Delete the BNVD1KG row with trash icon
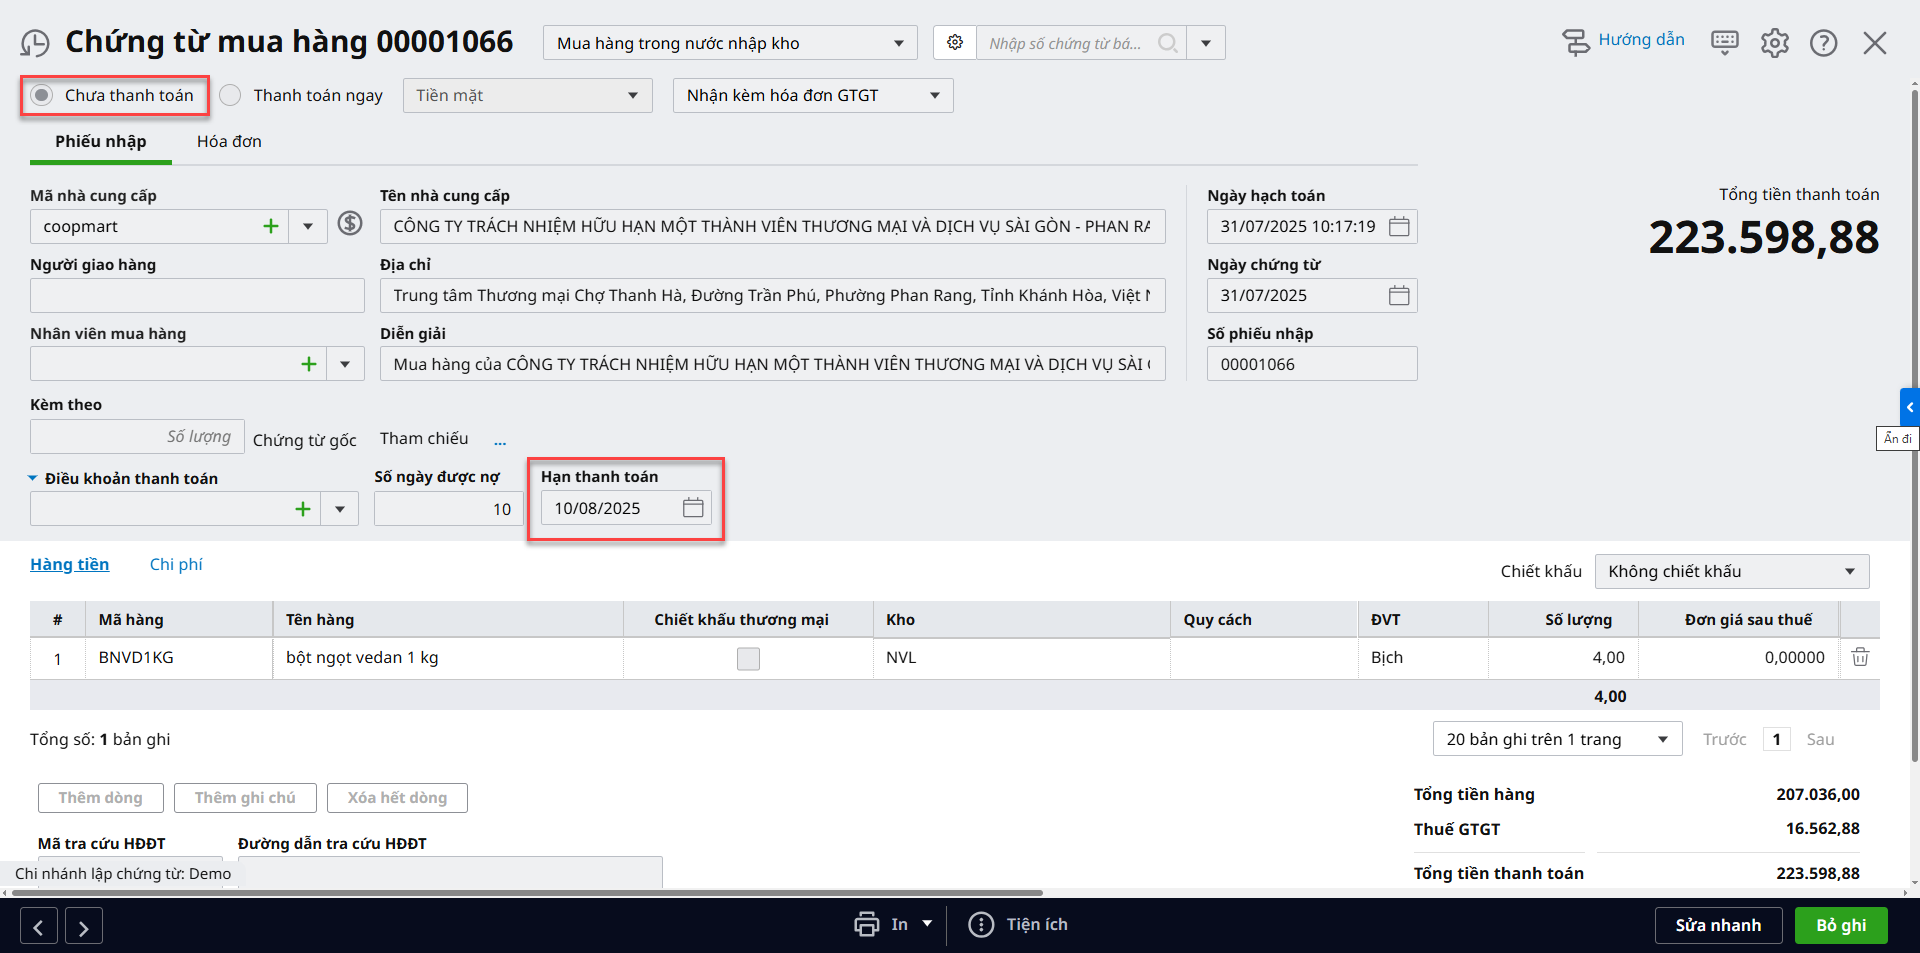Screen dimensions: 1920x953 coord(1860,657)
